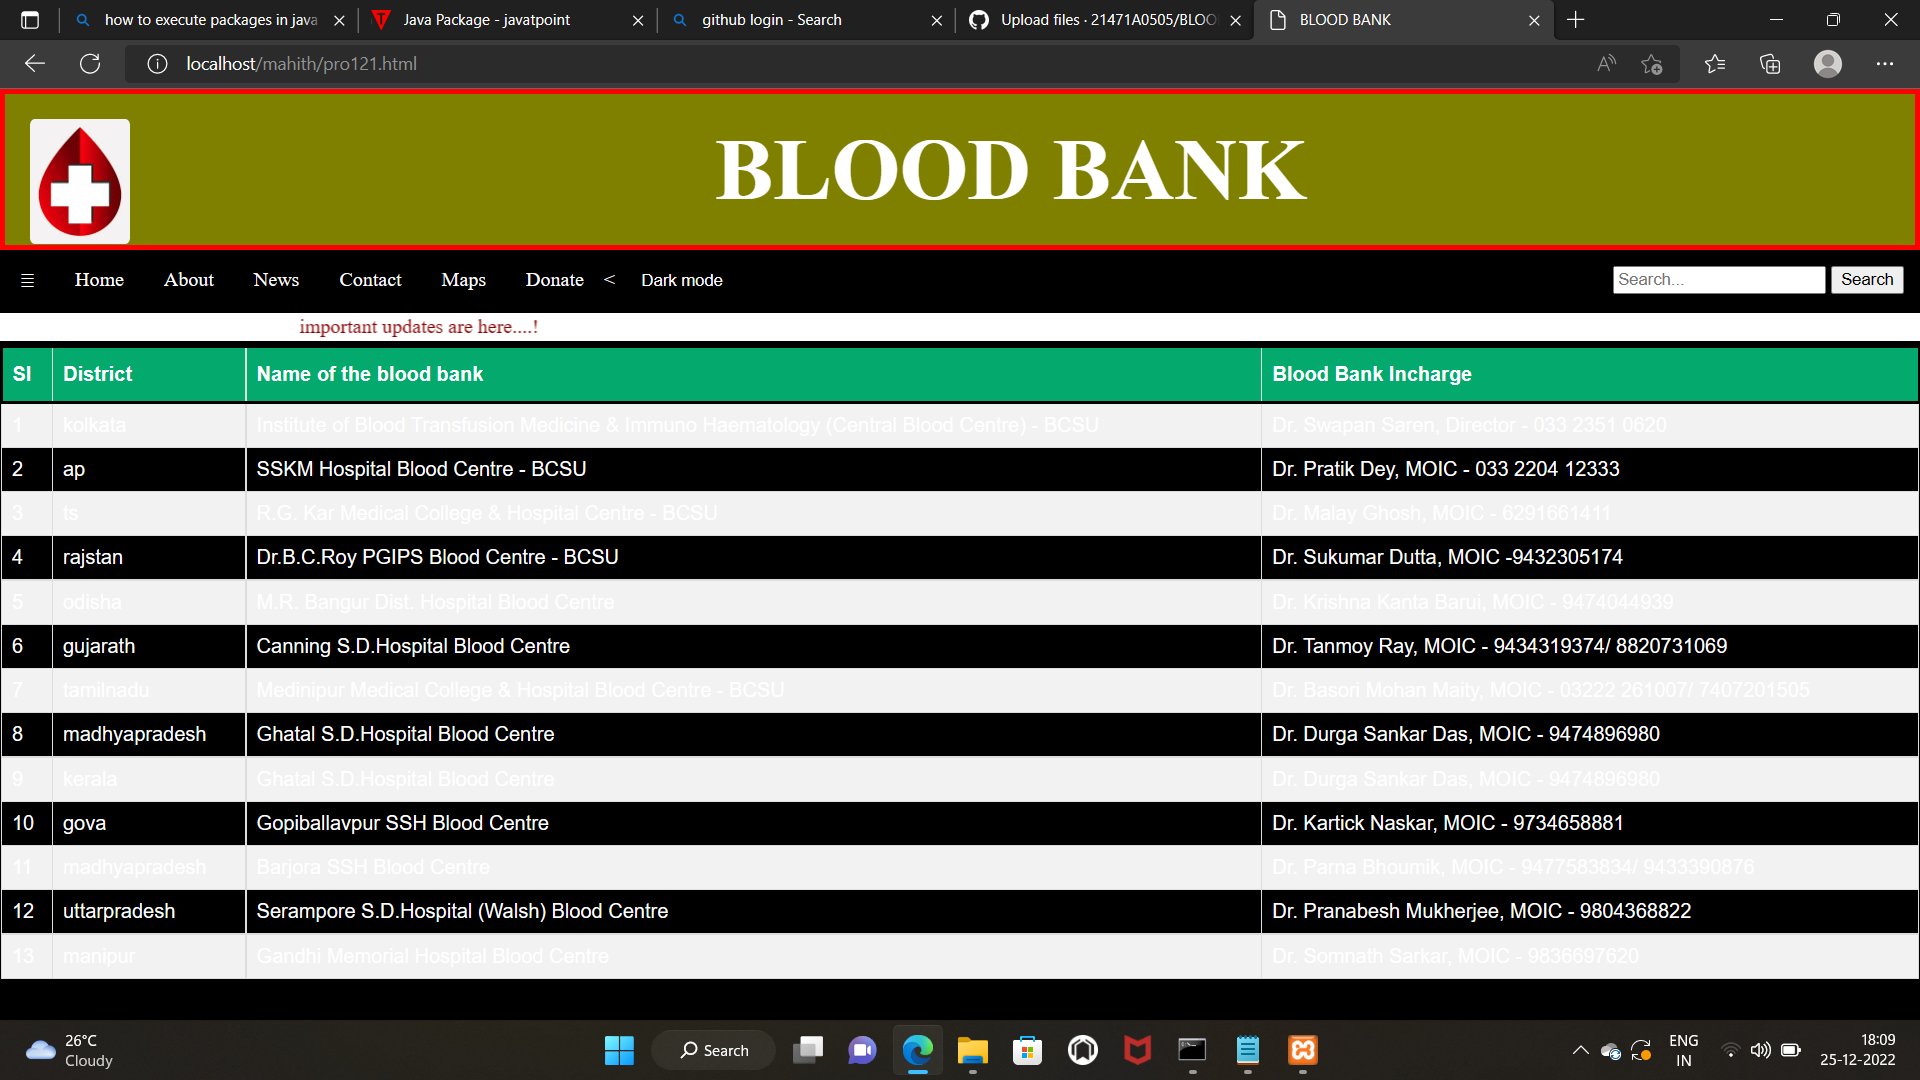This screenshot has width=1920, height=1080.
Task: Open the browser settings ellipsis menu
Action: (x=1886, y=63)
